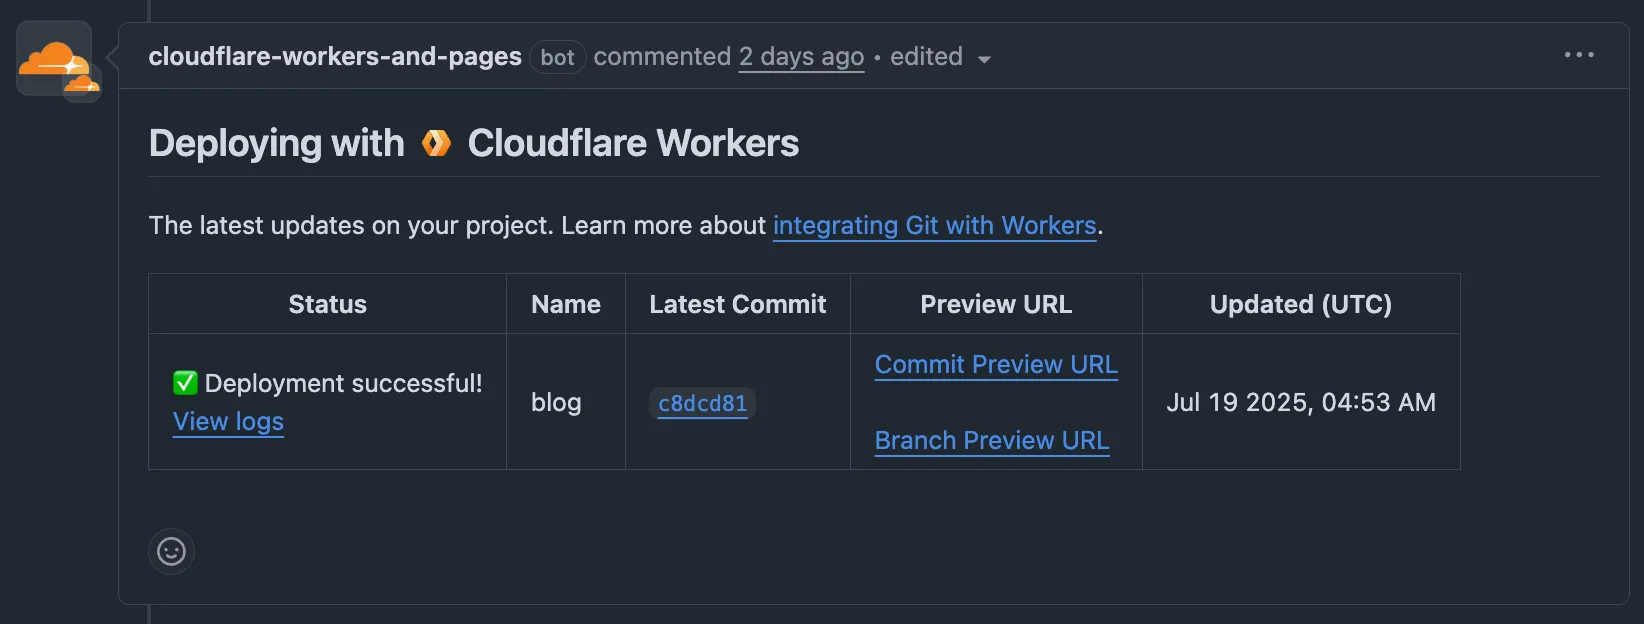Click the Preview URL column header
The image size is (1644, 624).
click(996, 304)
